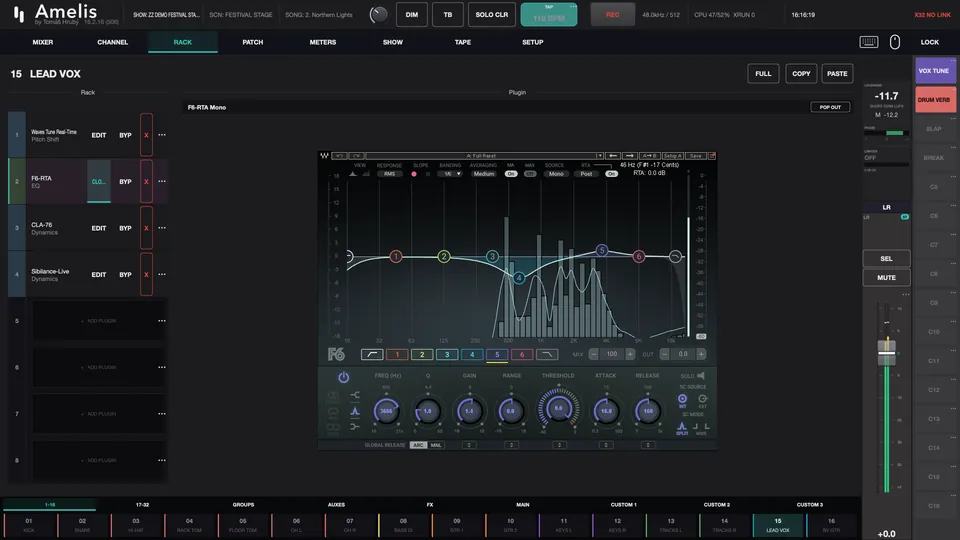The height and width of the screenshot is (540, 960).
Task: Click the THRESHOLD knob
Action: [558, 408]
